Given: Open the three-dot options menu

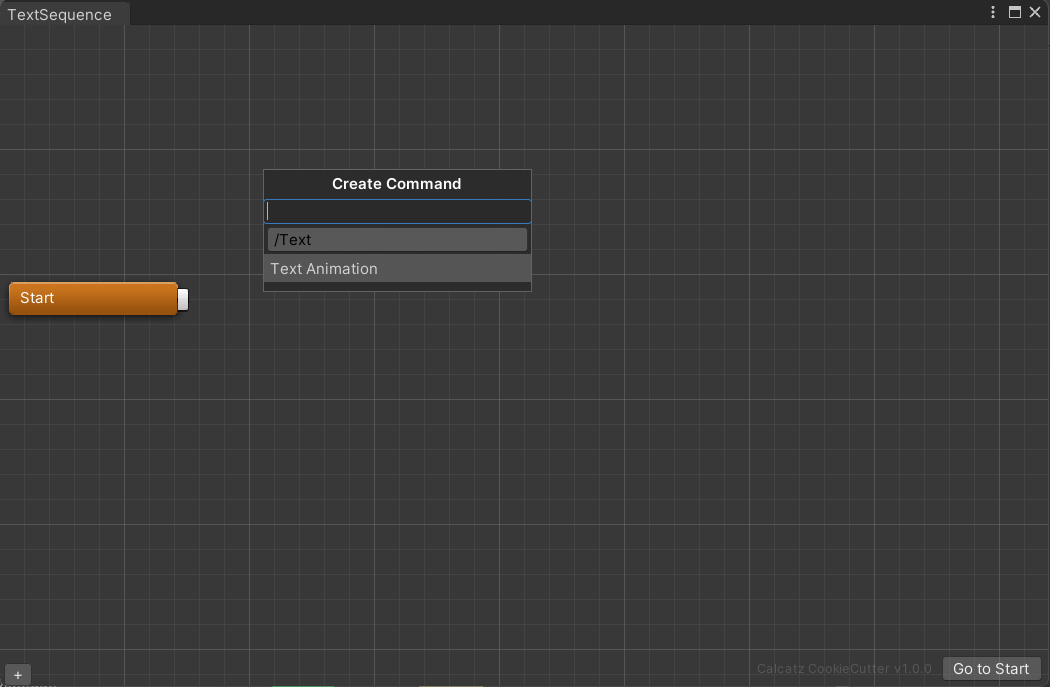Looking at the screenshot, I should pos(992,12).
